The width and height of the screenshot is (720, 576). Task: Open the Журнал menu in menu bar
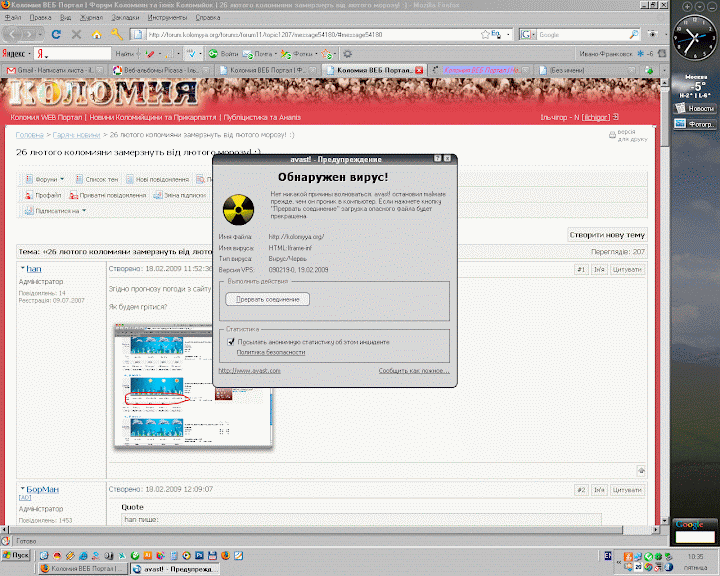90,17
